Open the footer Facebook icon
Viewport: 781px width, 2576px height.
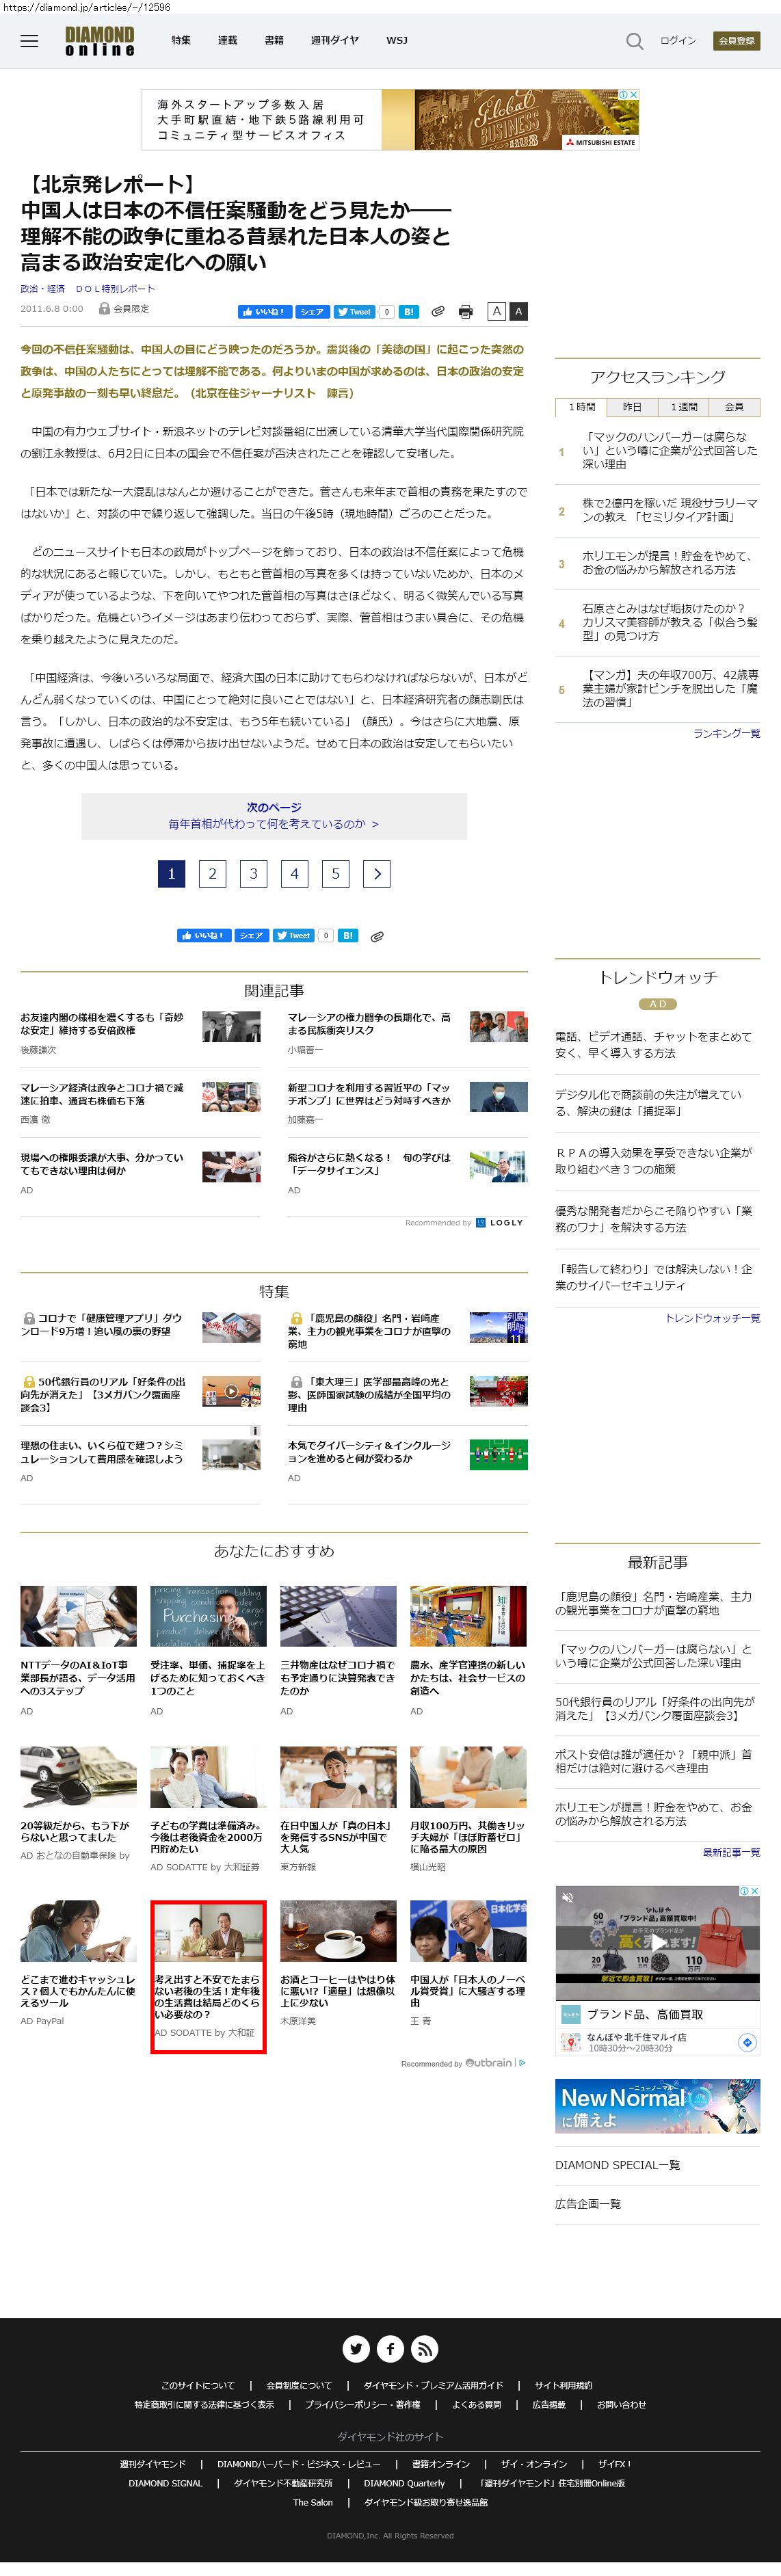point(390,2348)
